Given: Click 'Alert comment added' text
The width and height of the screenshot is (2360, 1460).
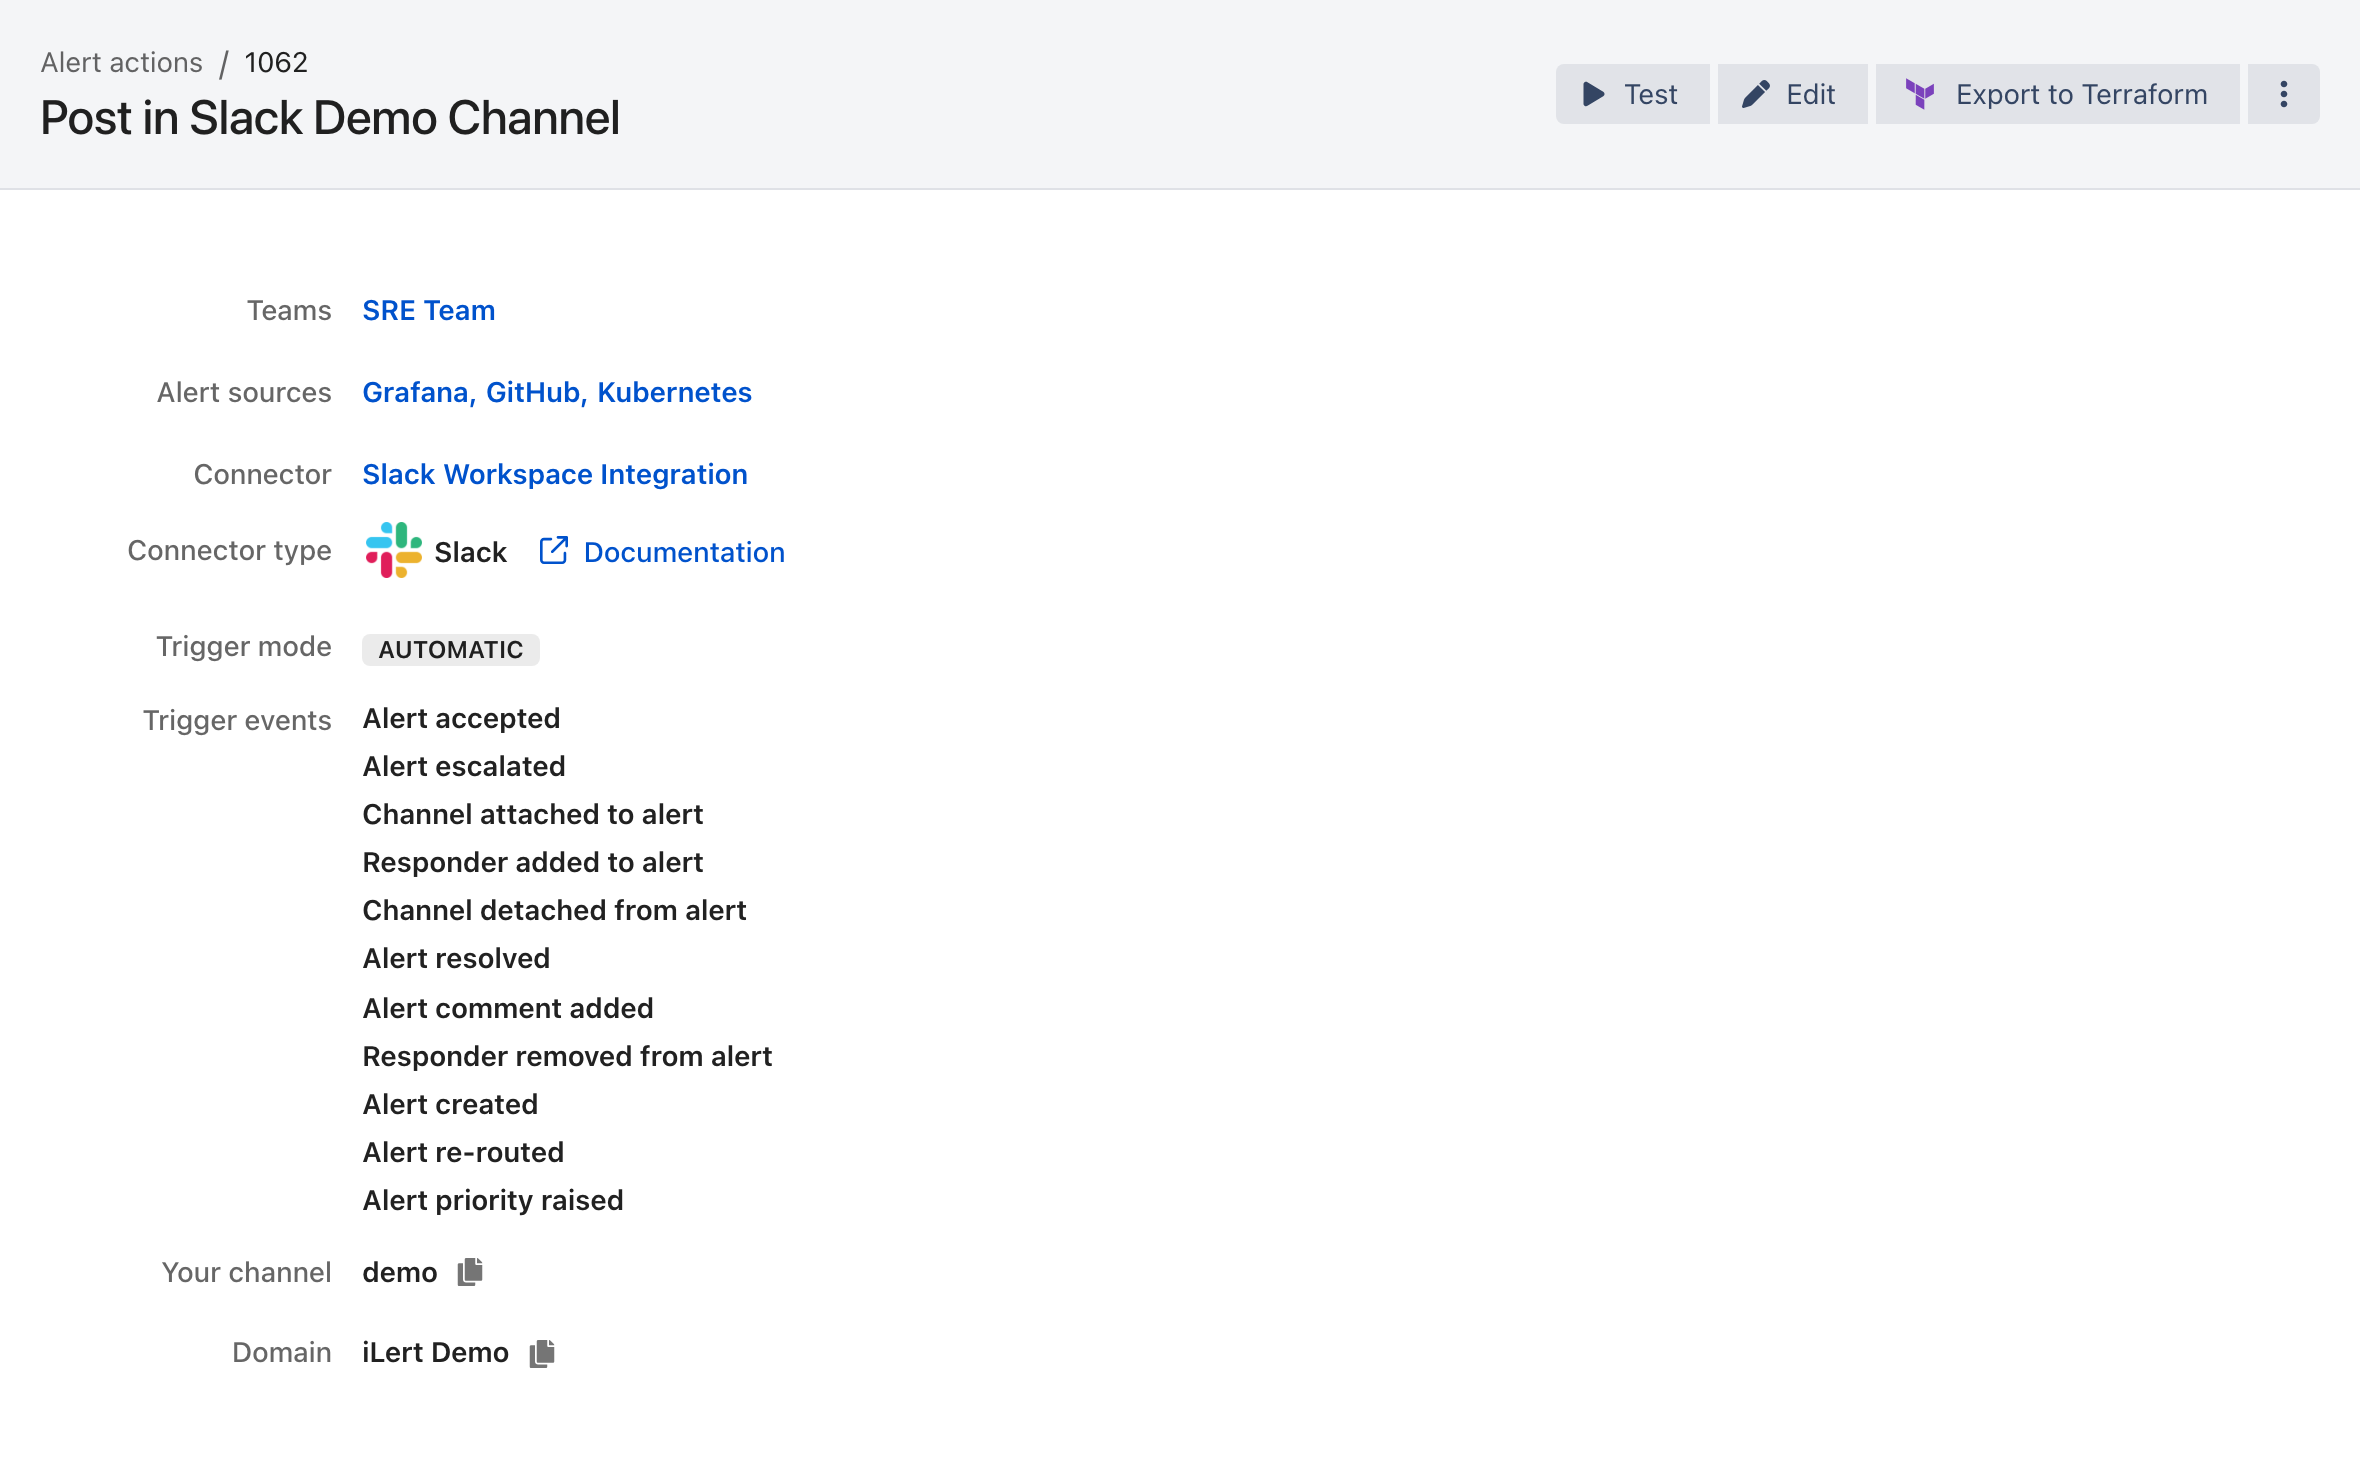Looking at the screenshot, I should pyautogui.click(x=508, y=1008).
